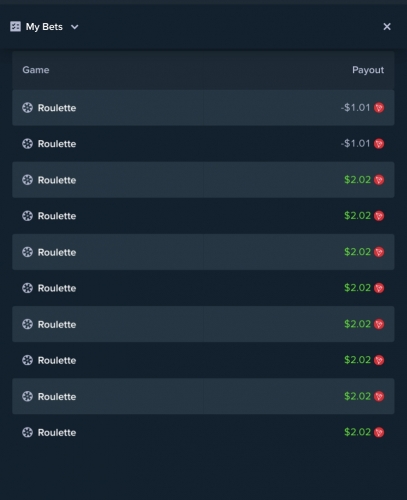Image resolution: width=407 pixels, height=500 pixels.
Task: Open first Roulette bet with -$1.01 payout
Action: (x=203, y=108)
